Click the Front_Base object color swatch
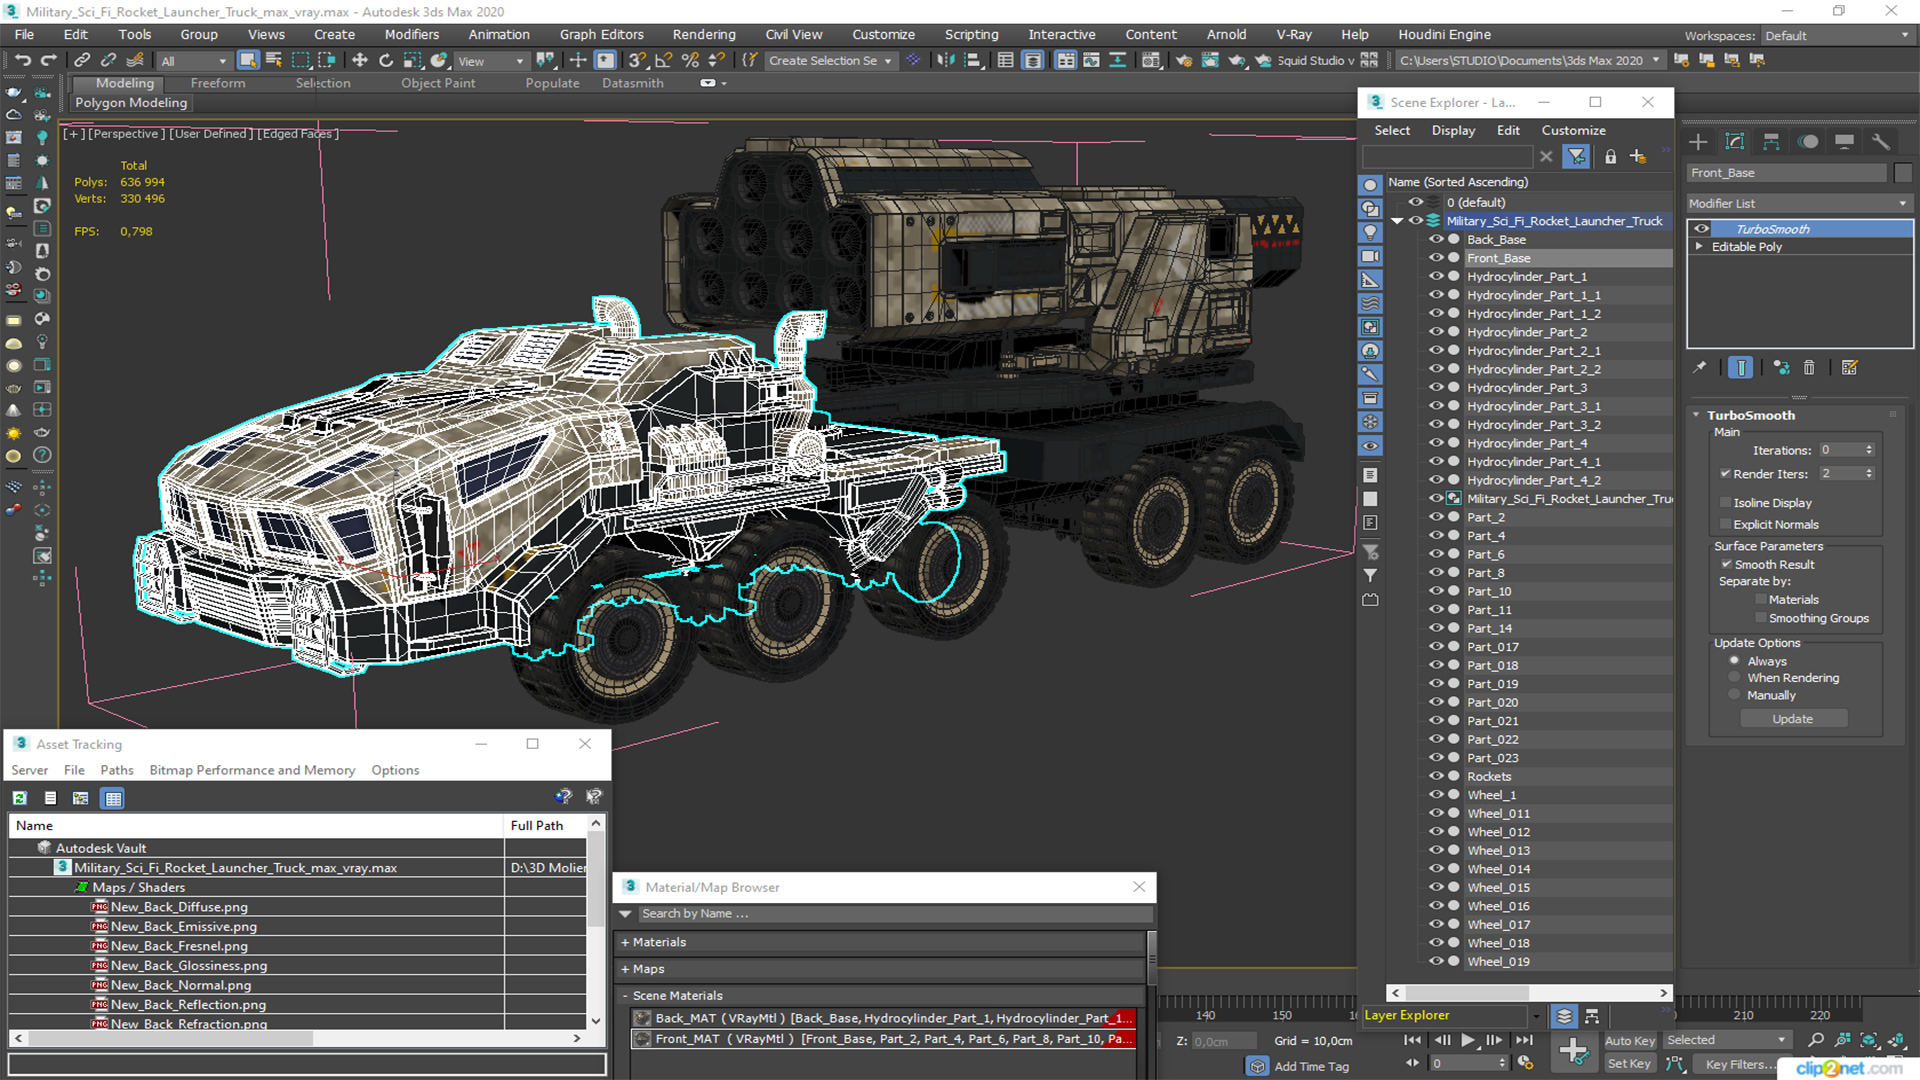The width and height of the screenshot is (1920, 1080). tap(1903, 173)
